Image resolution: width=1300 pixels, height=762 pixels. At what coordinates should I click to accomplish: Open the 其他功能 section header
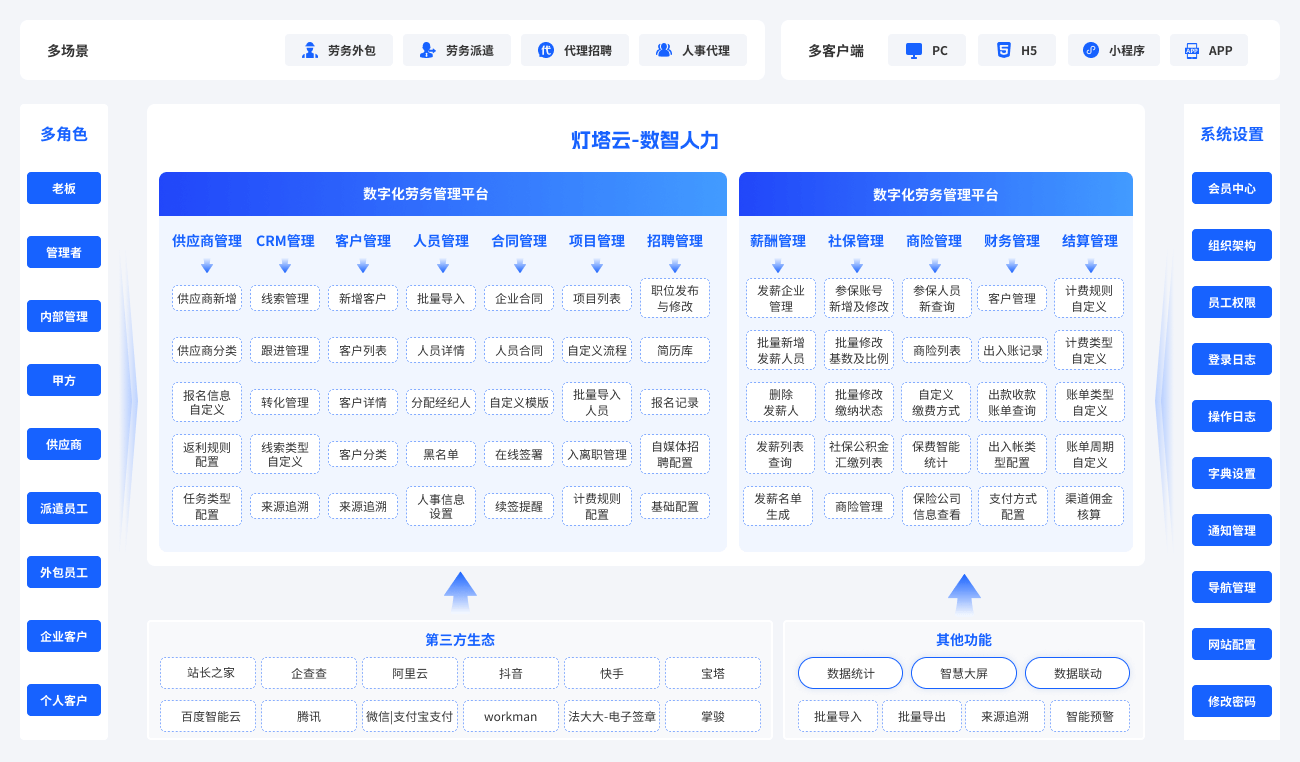pos(964,639)
